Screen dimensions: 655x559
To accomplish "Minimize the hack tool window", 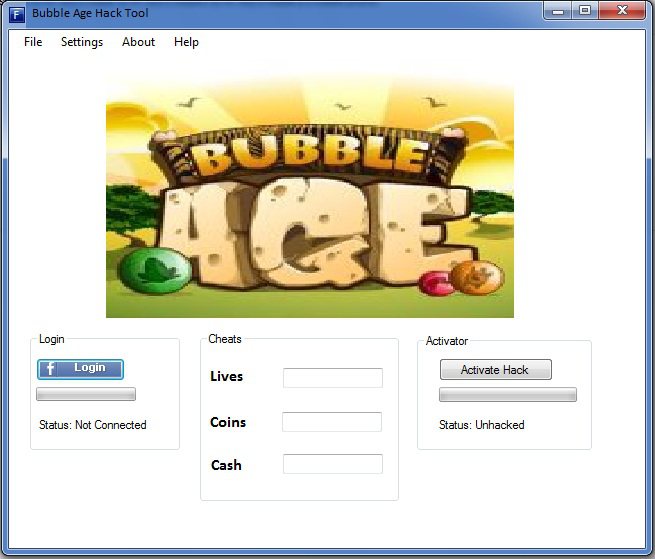I will pos(557,11).
